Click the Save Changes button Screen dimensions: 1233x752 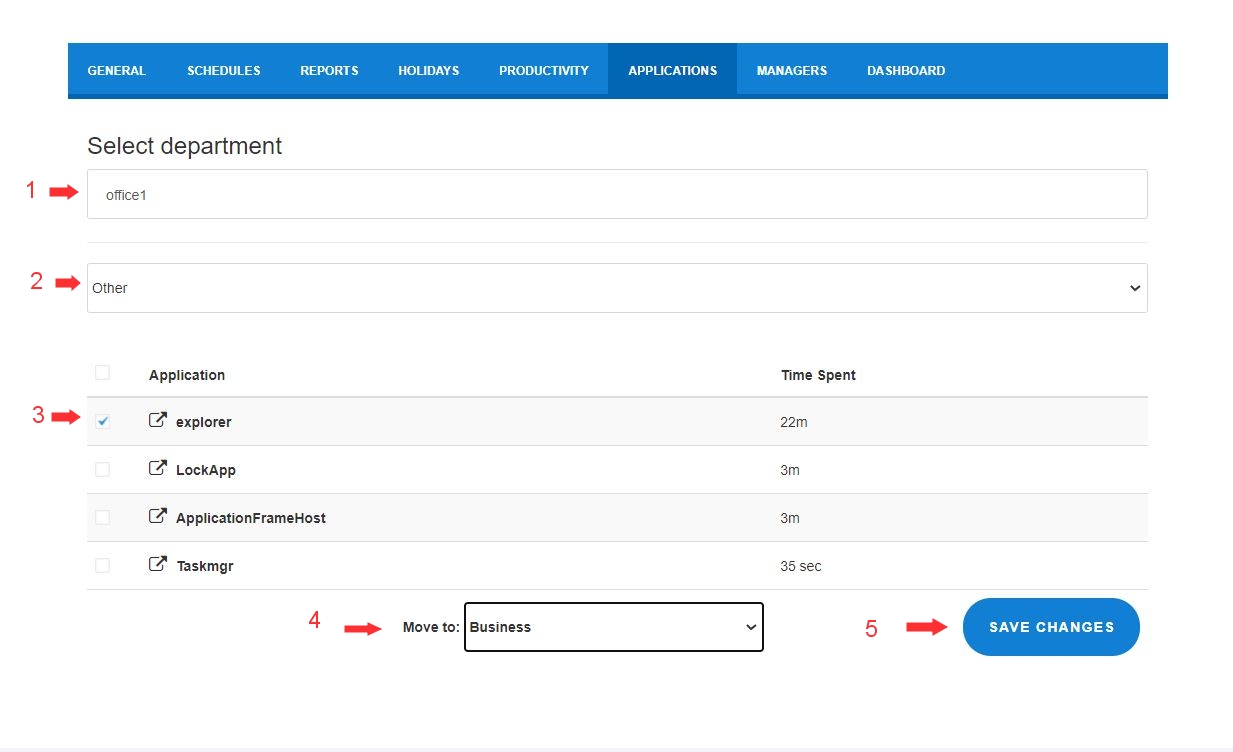pyautogui.click(x=1051, y=627)
